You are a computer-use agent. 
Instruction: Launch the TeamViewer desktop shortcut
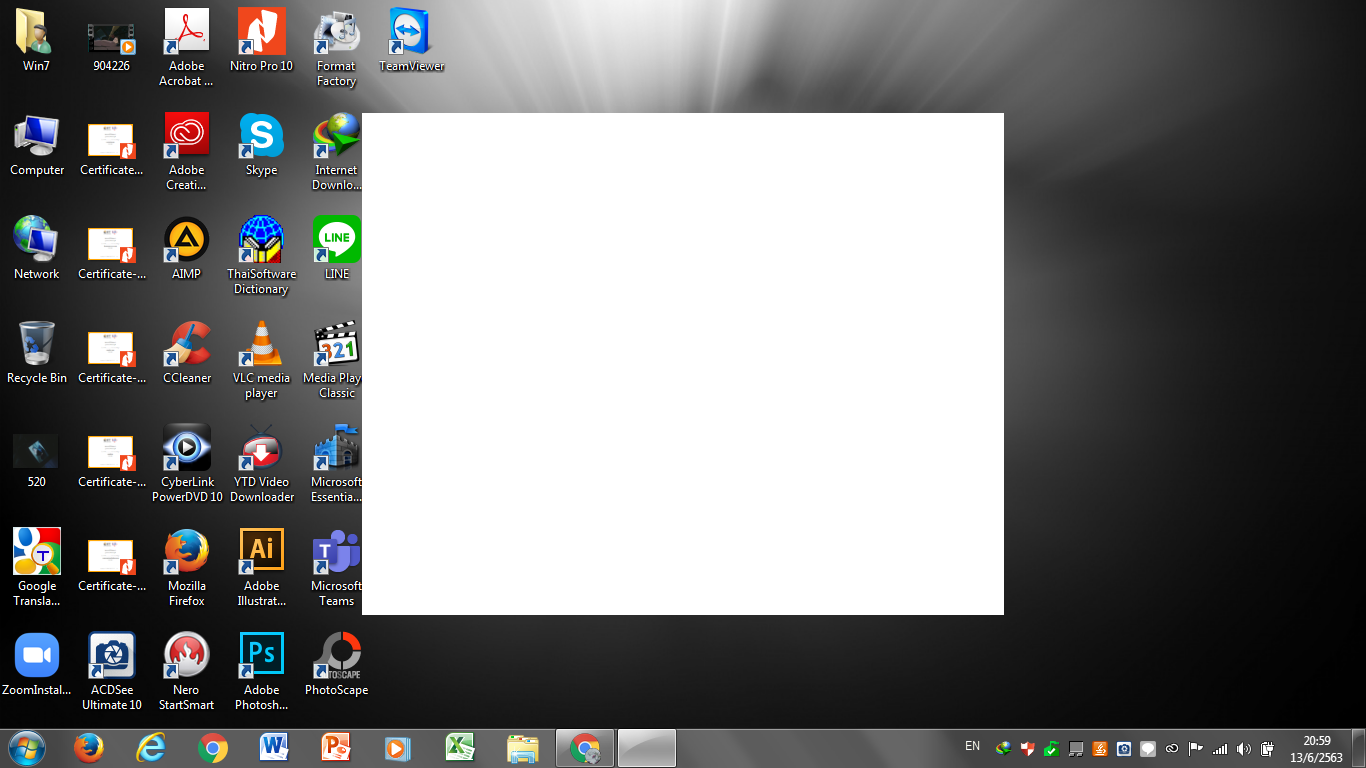[x=411, y=41]
